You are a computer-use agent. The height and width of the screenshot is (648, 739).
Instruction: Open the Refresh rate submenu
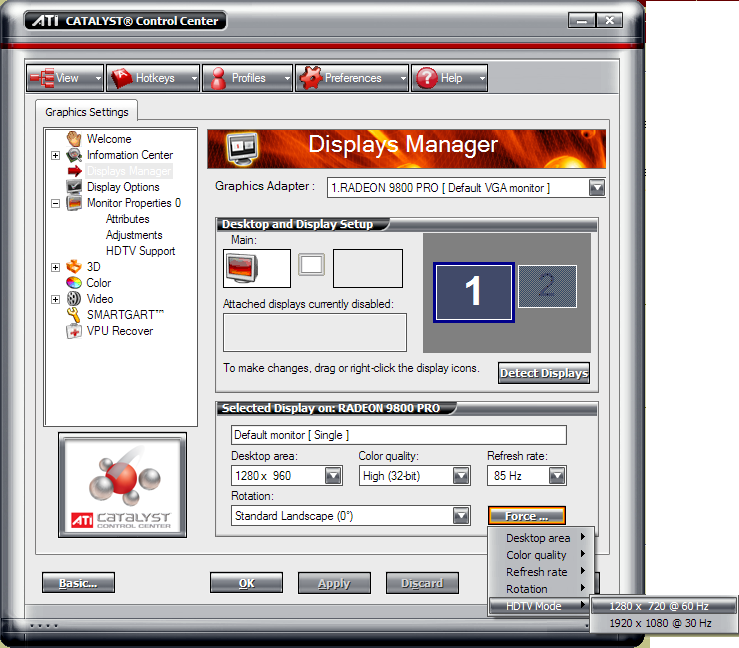(x=541, y=572)
